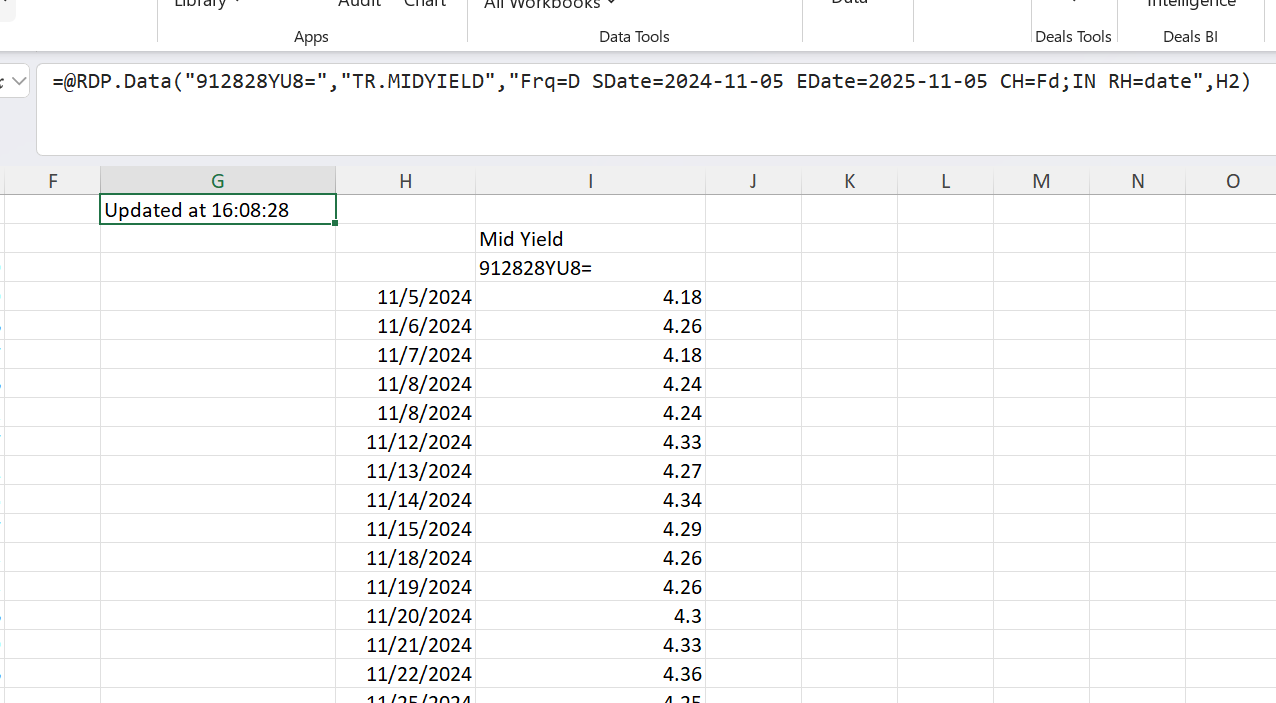Click the 4.18 yield for 11/7/2024
Viewport: 1276px width, 703px height.
click(590, 355)
